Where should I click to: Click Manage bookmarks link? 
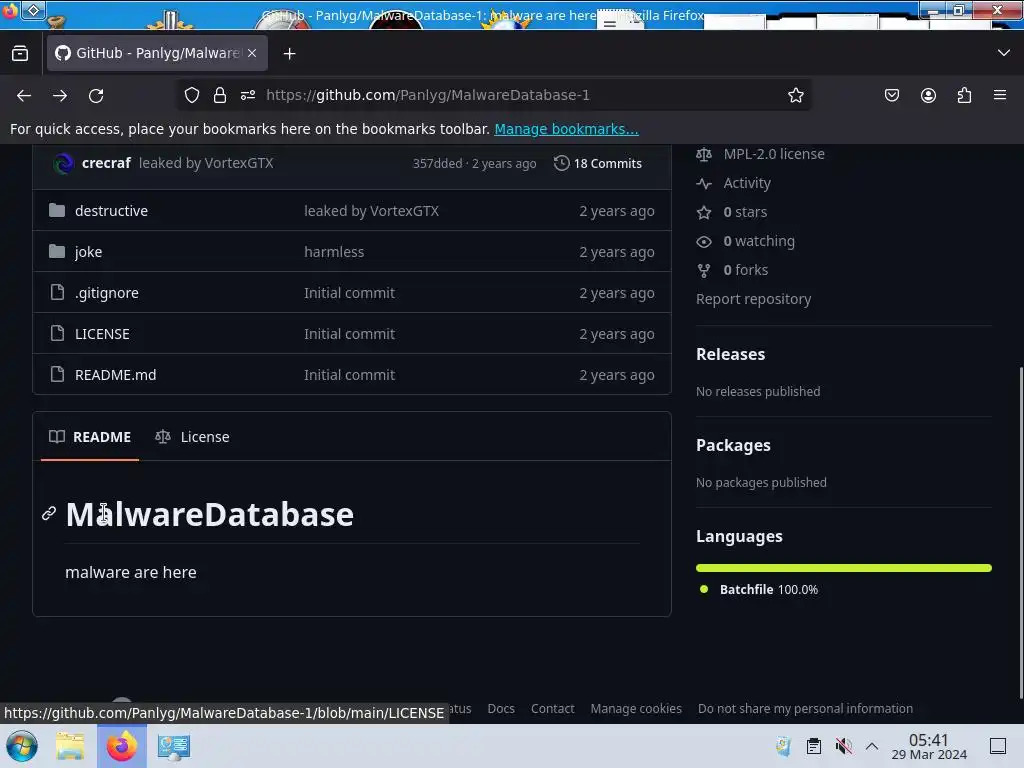pyautogui.click(x=566, y=129)
